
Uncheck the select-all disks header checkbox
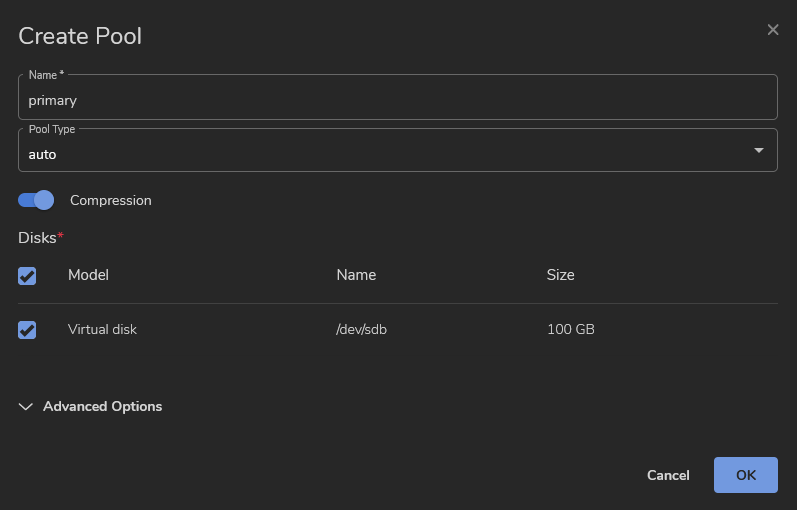(28, 275)
